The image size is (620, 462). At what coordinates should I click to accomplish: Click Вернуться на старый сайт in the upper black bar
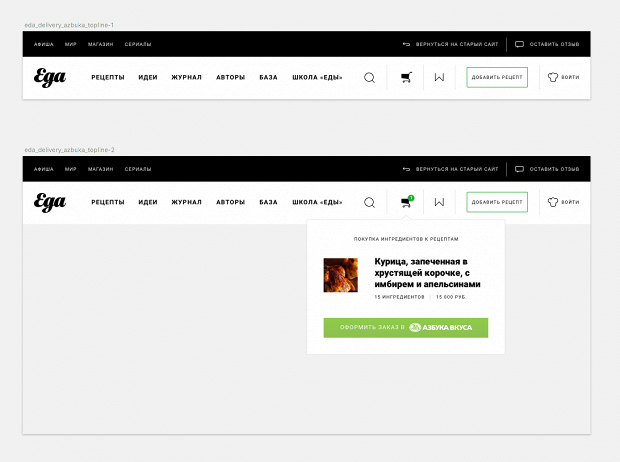coord(450,44)
